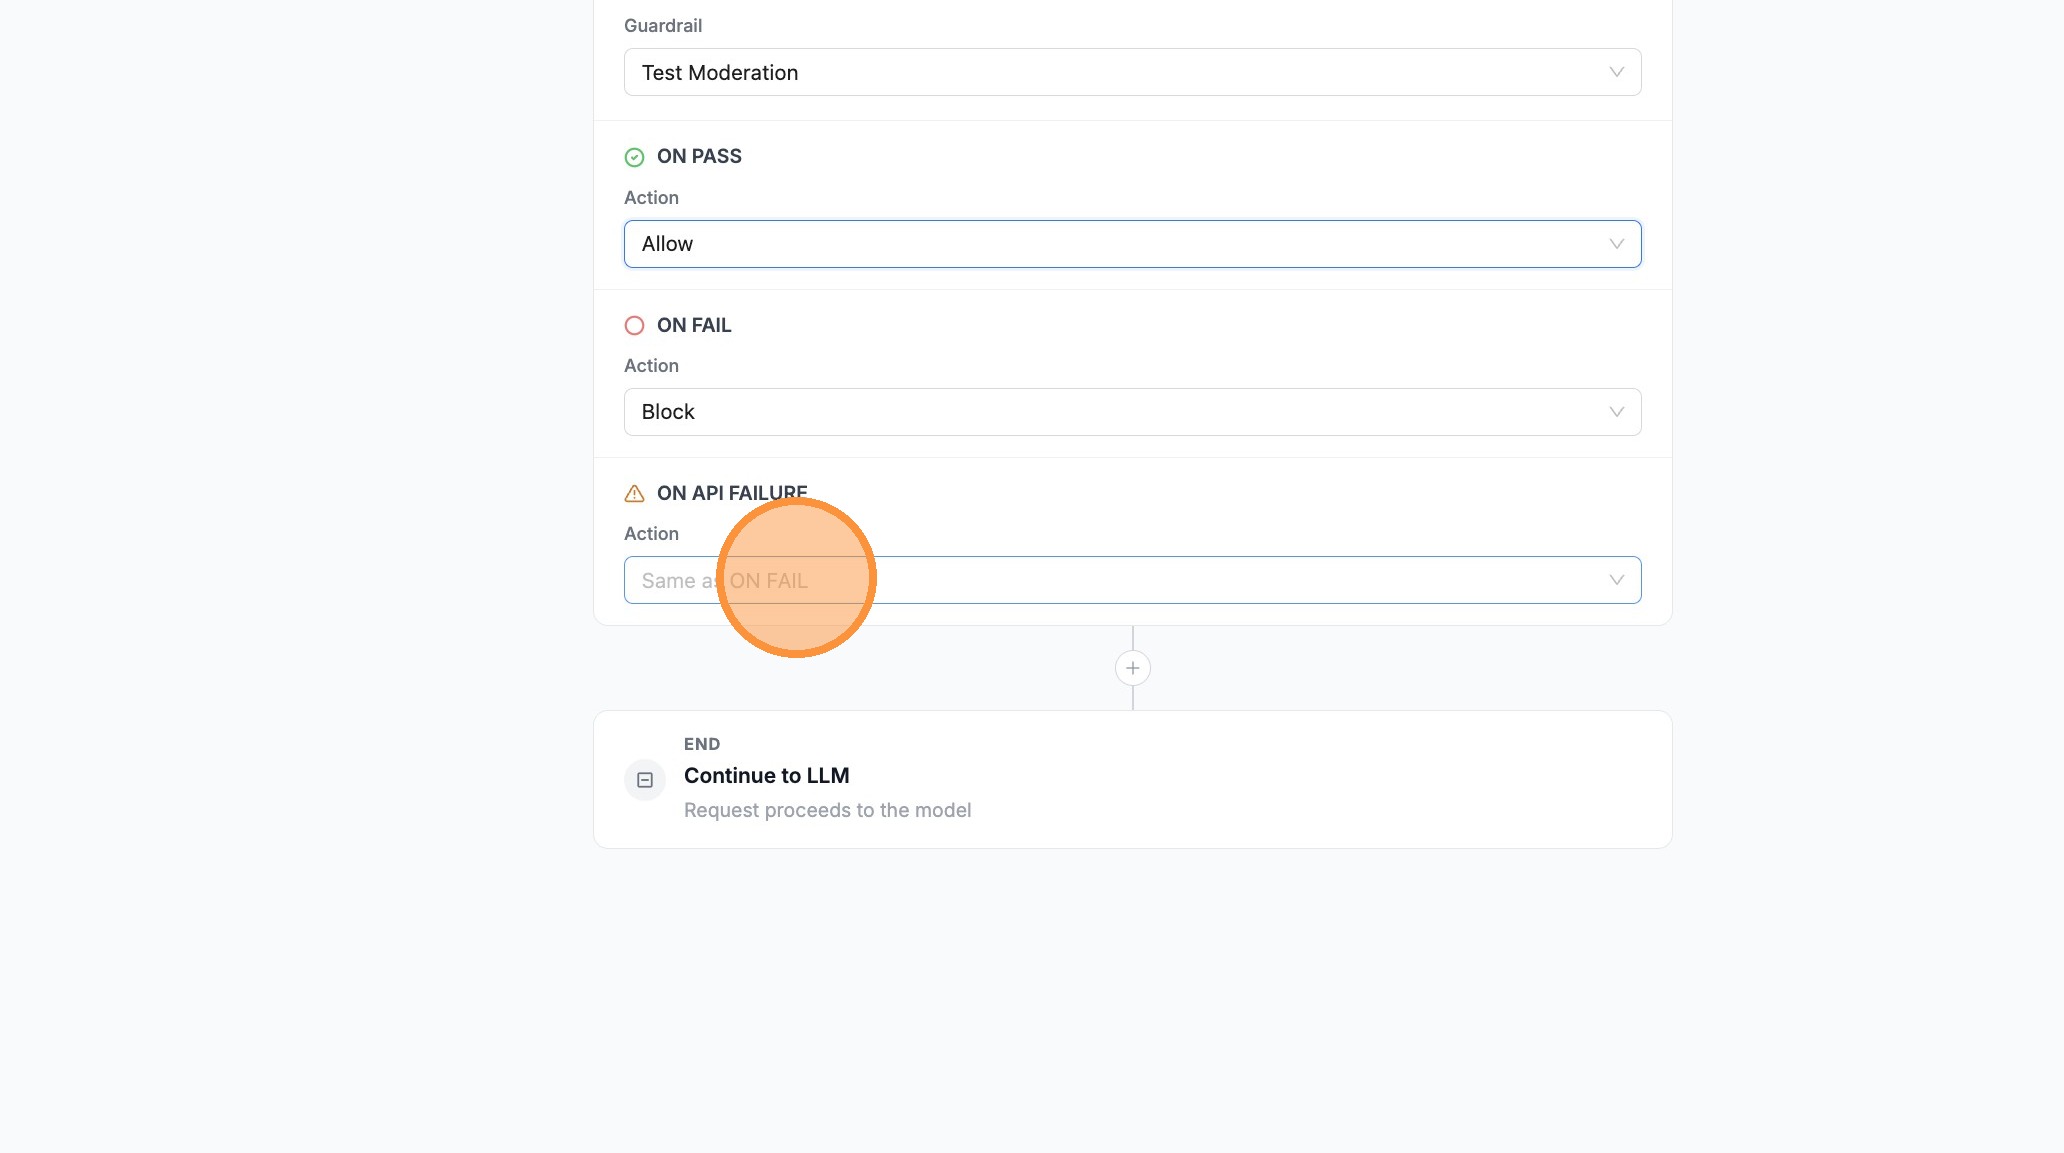Click the END node minus icon
The height and width of the screenshot is (1153, 2064).
pyautogui.click(x=645, y=779)
